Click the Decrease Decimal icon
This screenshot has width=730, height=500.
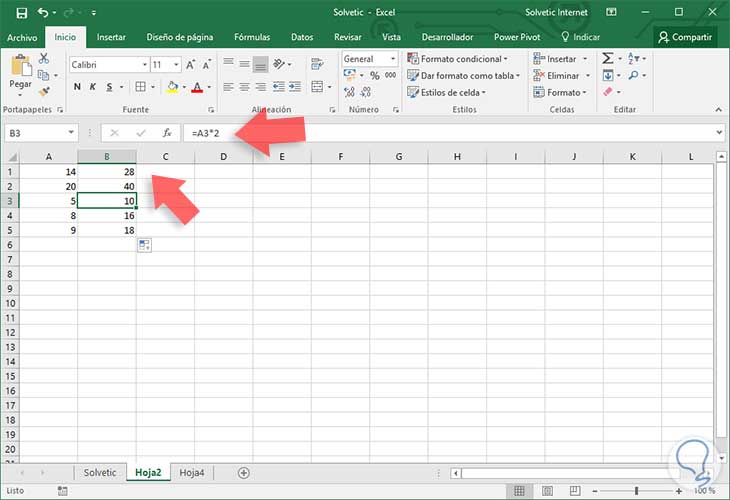click(366, 92)
